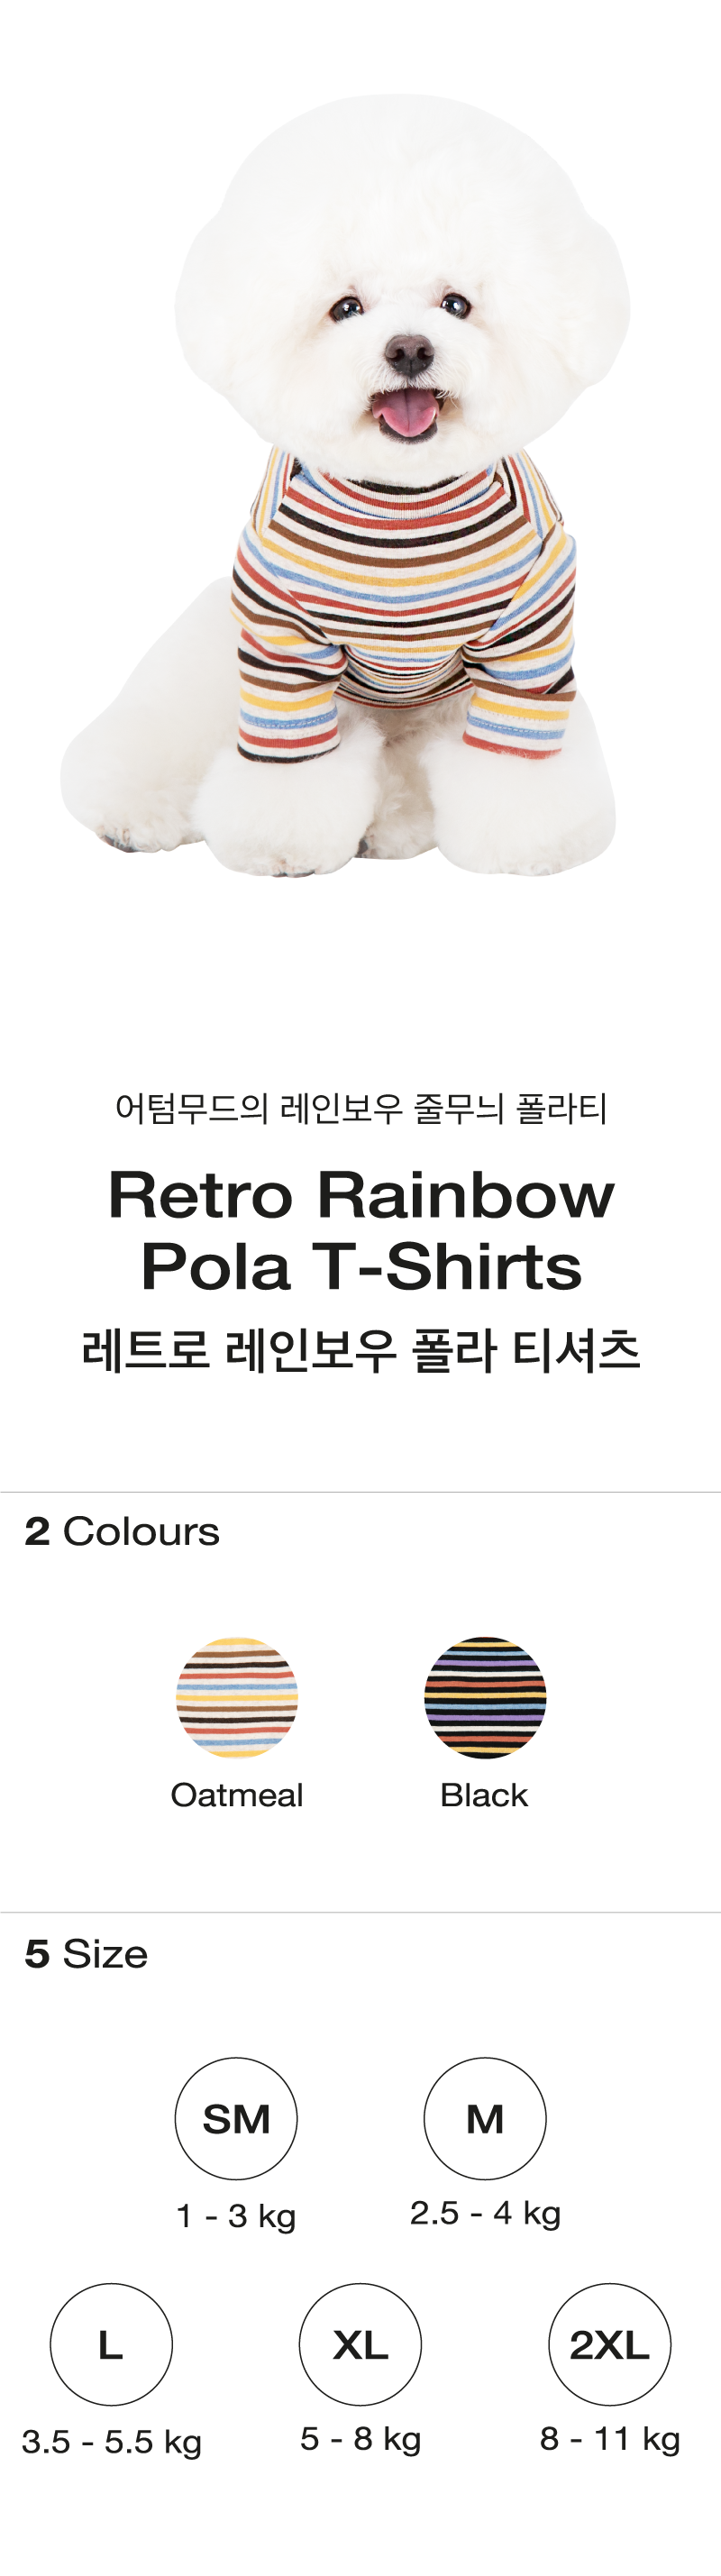Select the Black striped colour swatch

tap(485, 1697)
